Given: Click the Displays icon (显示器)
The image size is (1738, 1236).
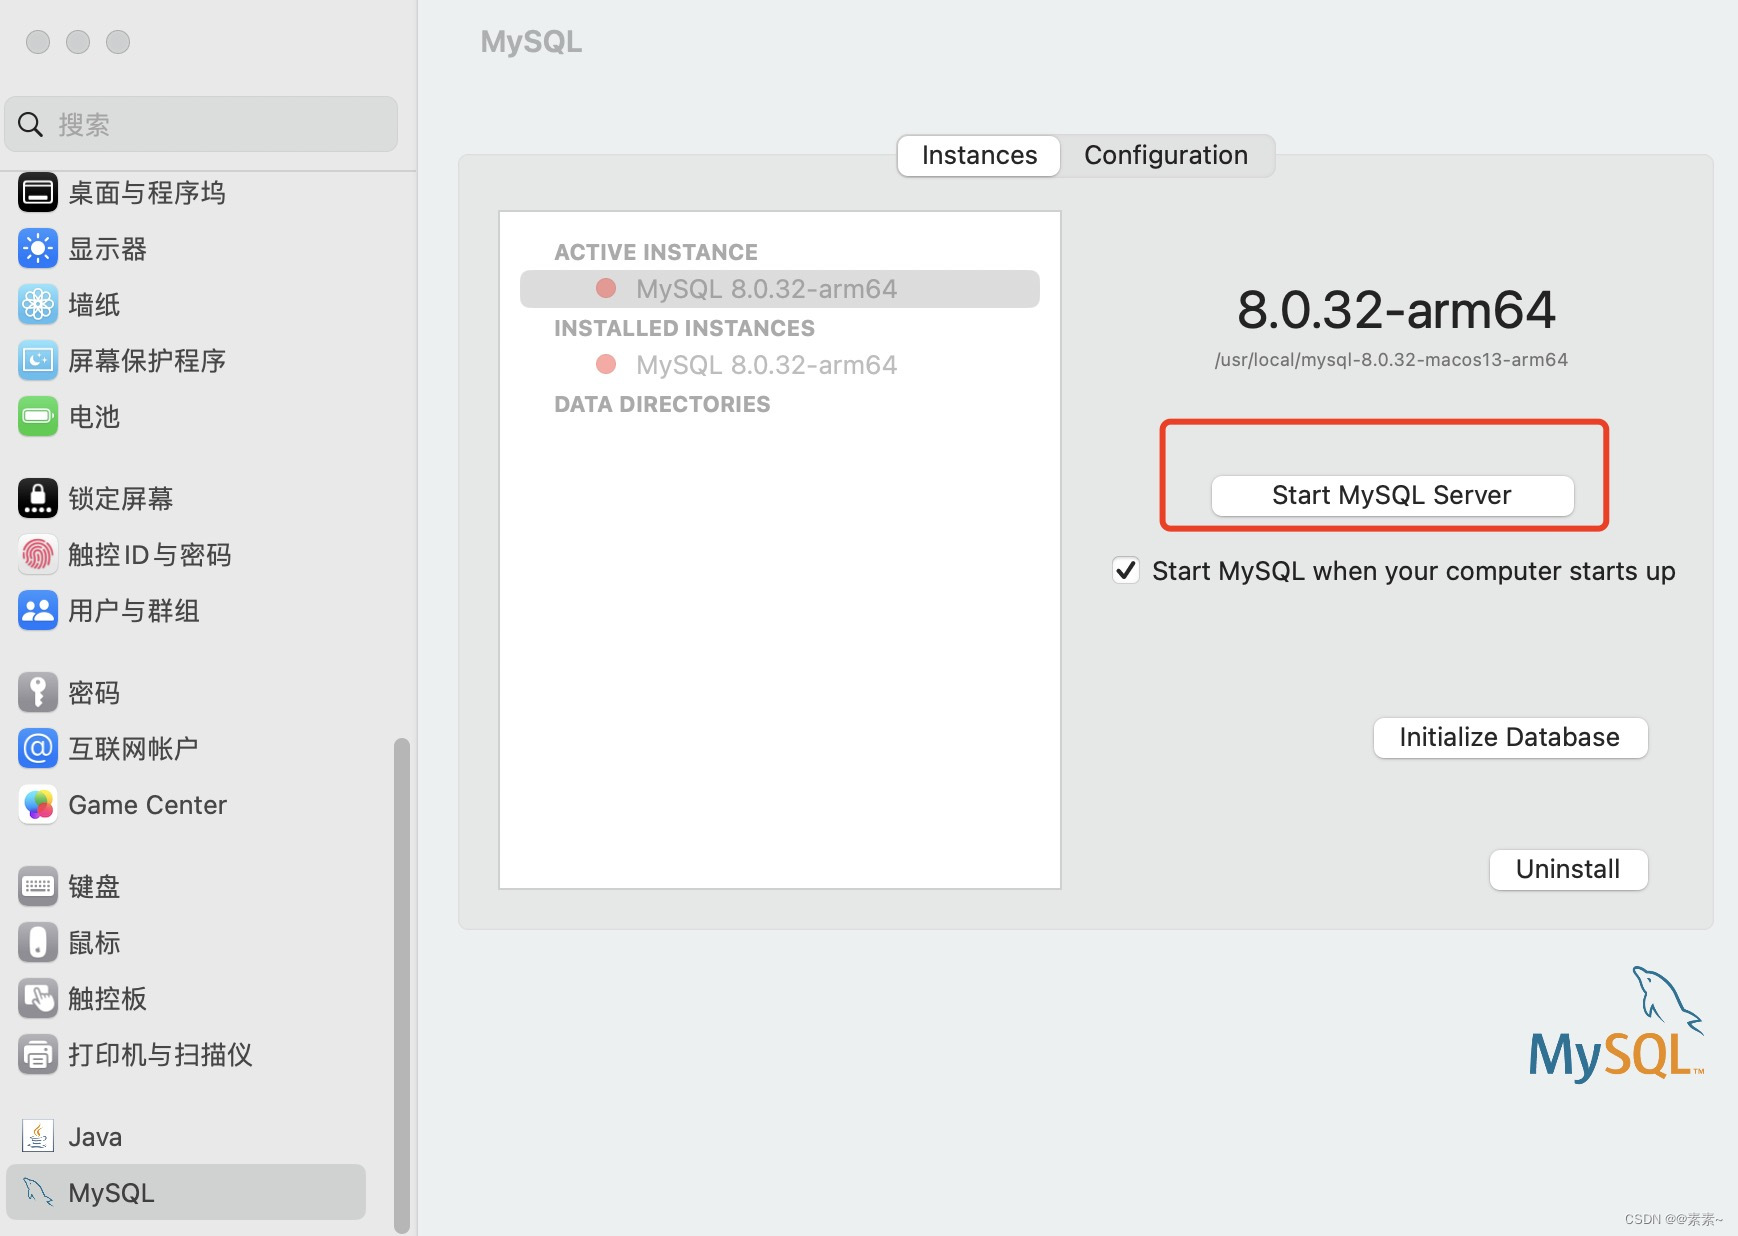Looking at the screenshot, I should pos(38,249).
